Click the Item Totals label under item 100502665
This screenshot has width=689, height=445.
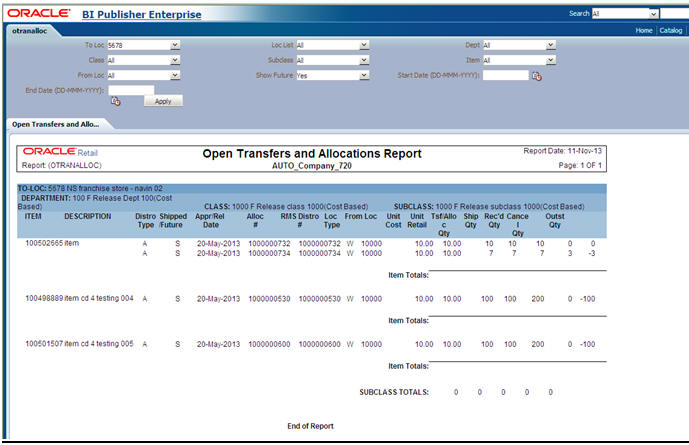coord(408,275)
